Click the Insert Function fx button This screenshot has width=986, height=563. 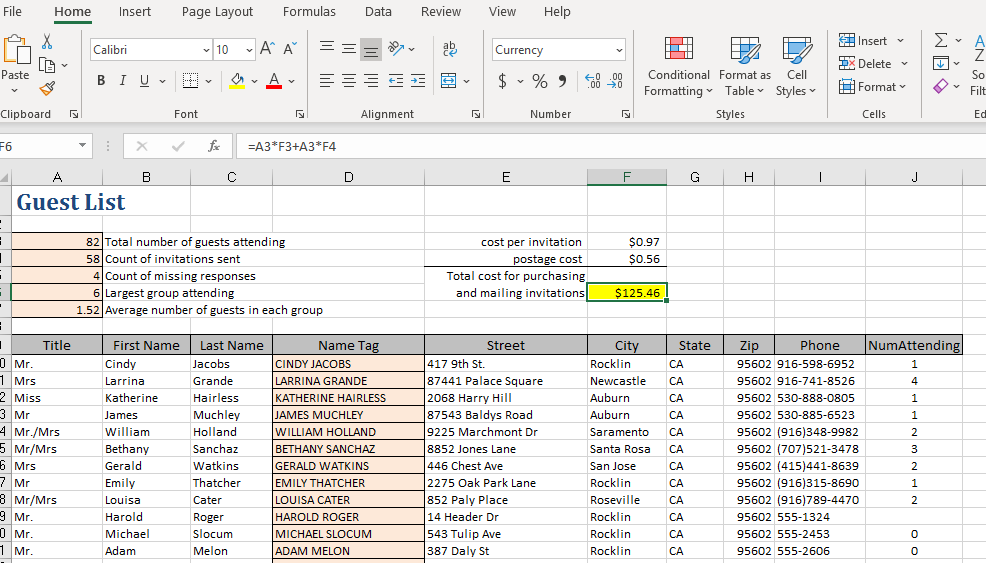[214, 146]
